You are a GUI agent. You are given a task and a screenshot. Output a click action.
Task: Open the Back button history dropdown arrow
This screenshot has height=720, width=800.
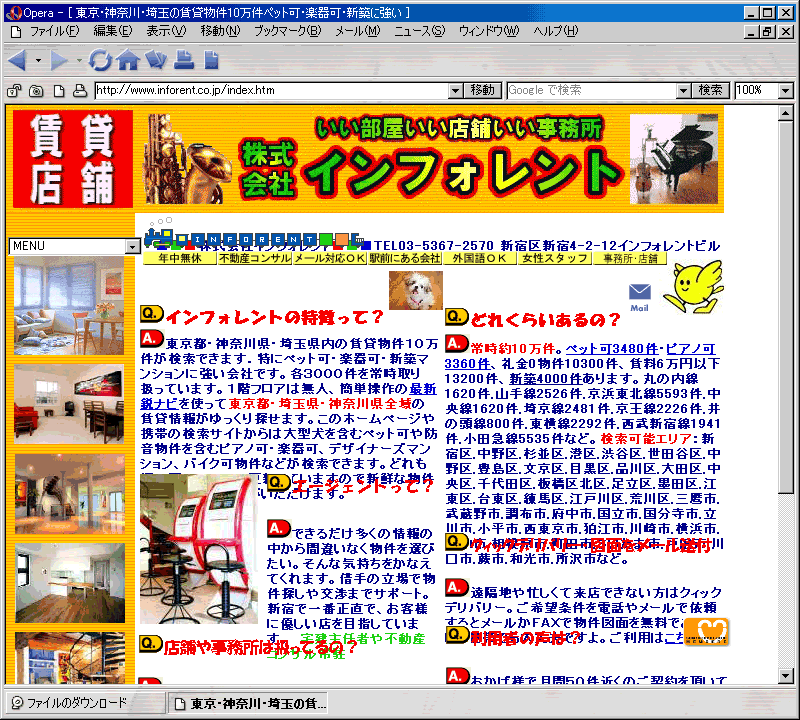point(38,61)
